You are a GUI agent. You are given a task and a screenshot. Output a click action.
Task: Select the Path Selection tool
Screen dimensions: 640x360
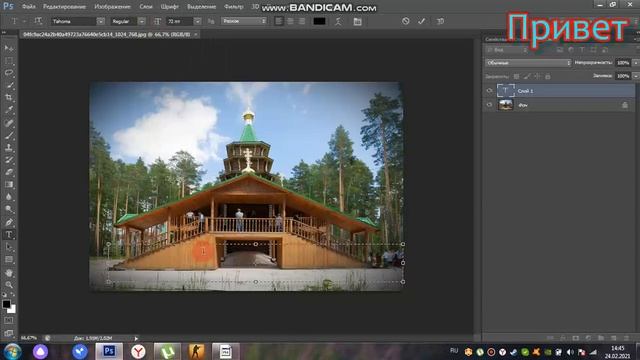(9, 247)
